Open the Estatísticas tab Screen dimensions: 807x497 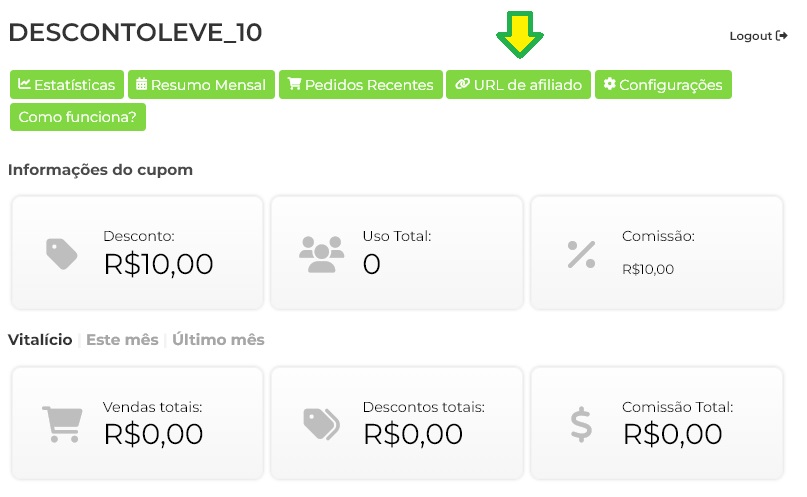pyautogui.click(x=67, y=85)
